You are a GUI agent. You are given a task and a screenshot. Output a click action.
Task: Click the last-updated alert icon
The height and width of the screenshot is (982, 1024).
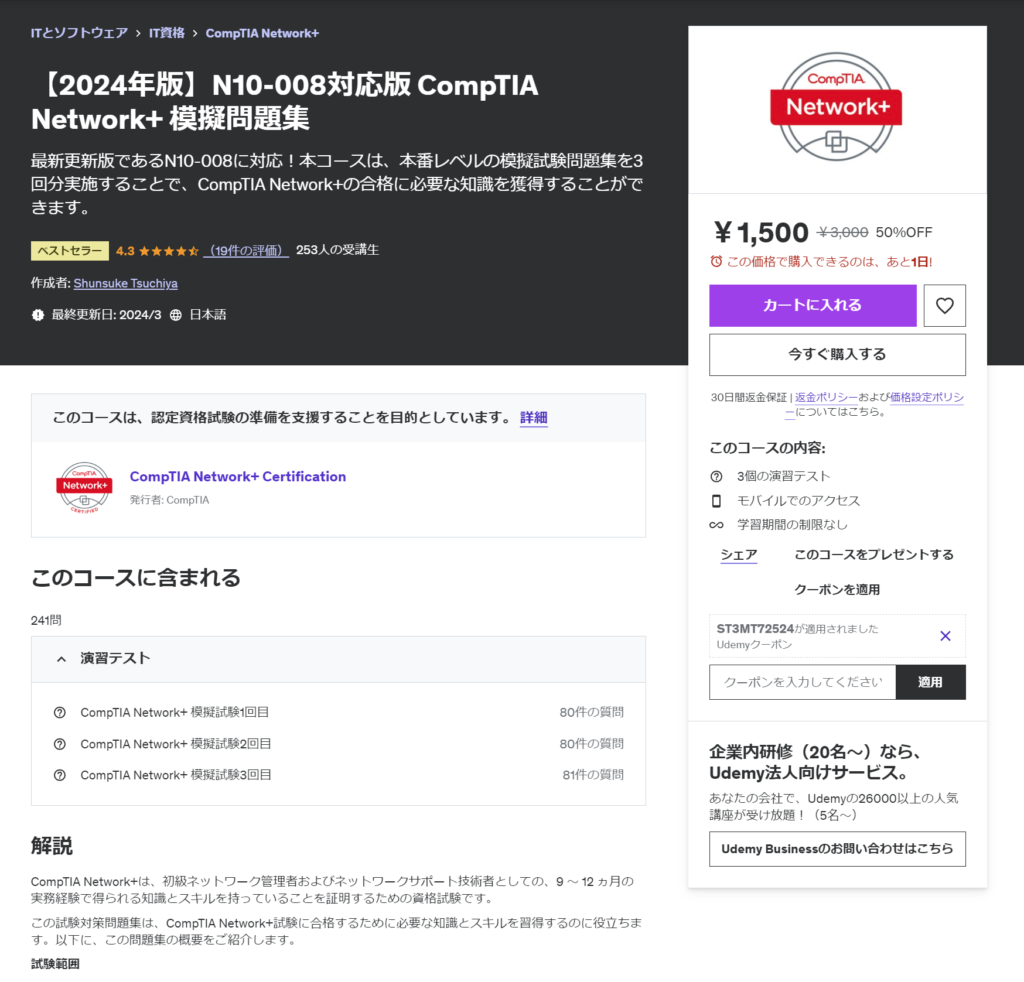coord(38,315)
